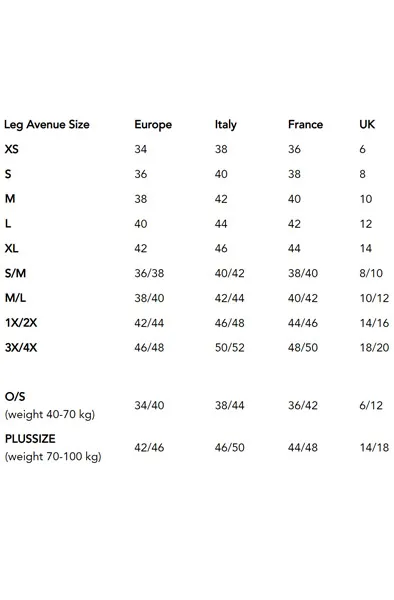Click the Italy column header
The image size is (394, 600).
coord(226,125)
